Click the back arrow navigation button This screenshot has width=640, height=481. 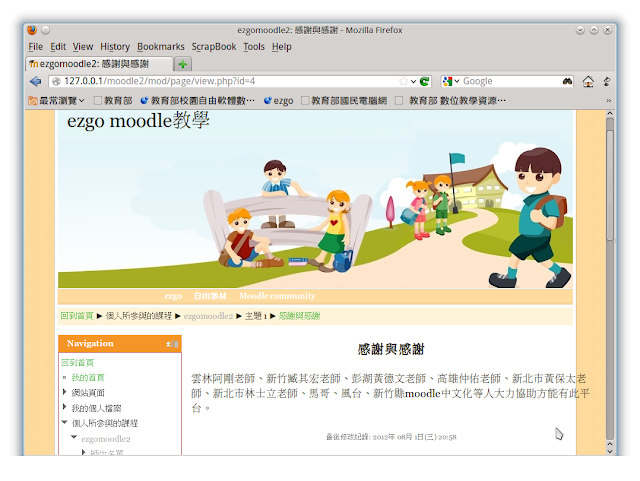(x=36, y=81)
